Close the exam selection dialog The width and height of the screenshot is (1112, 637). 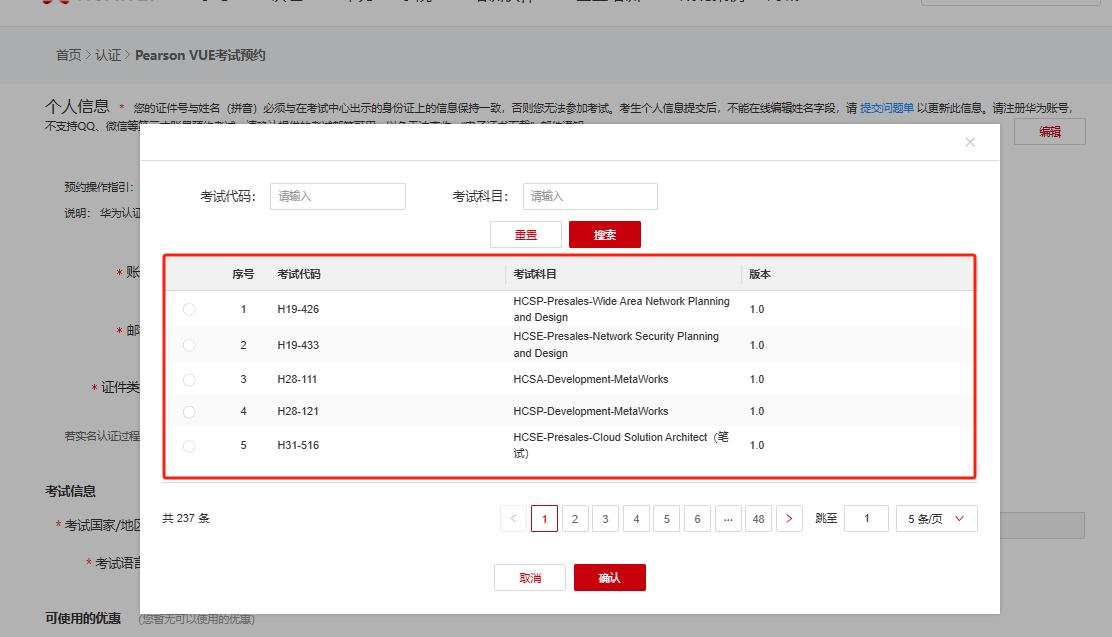[969, 143]
